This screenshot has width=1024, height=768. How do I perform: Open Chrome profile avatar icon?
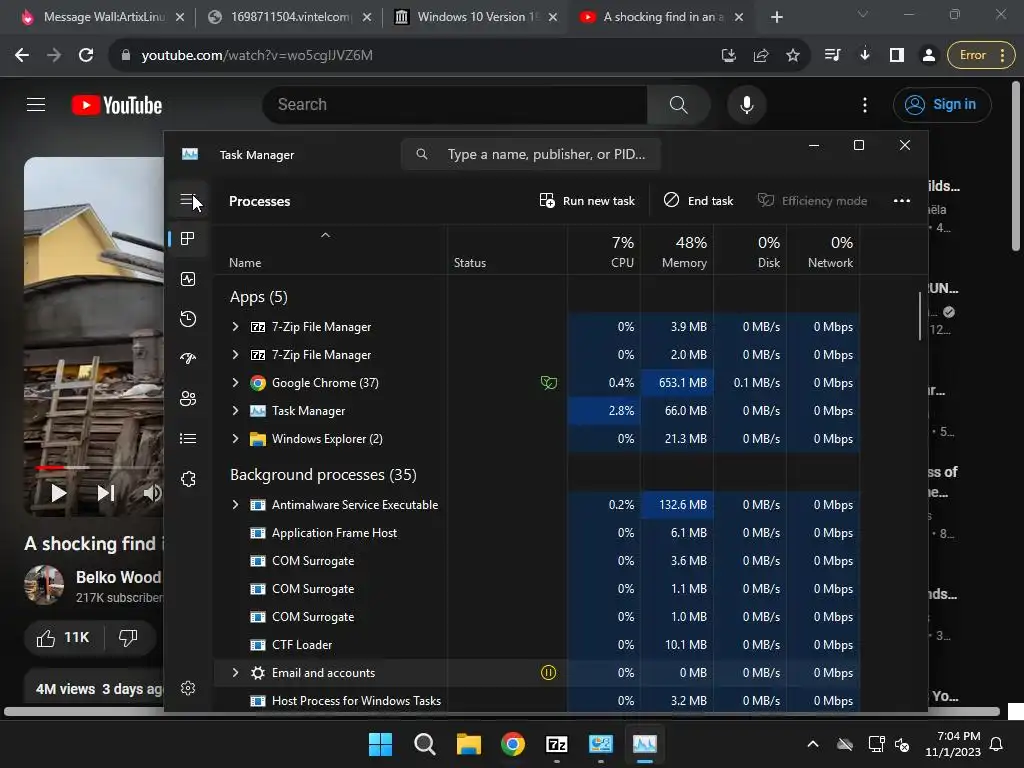click(x=928, y=55)
